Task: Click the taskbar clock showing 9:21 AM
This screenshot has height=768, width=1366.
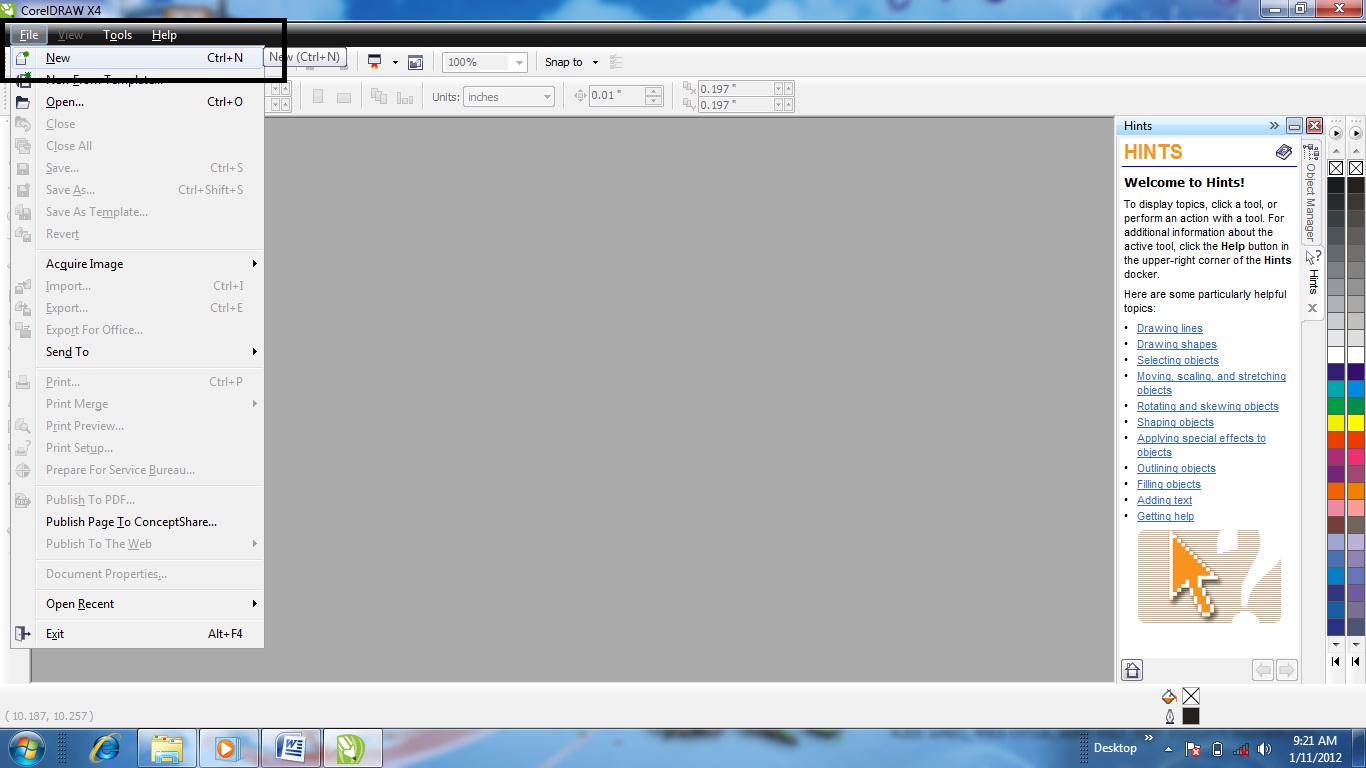Action: click(1315, 748)
